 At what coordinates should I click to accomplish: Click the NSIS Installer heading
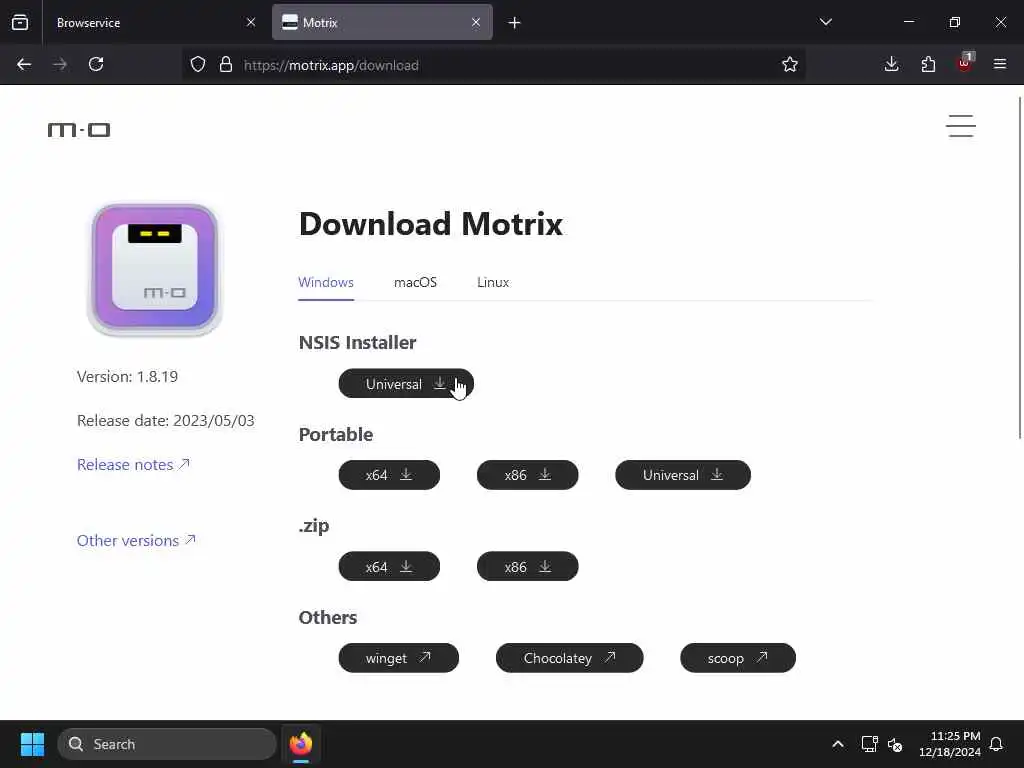point(357,342)
